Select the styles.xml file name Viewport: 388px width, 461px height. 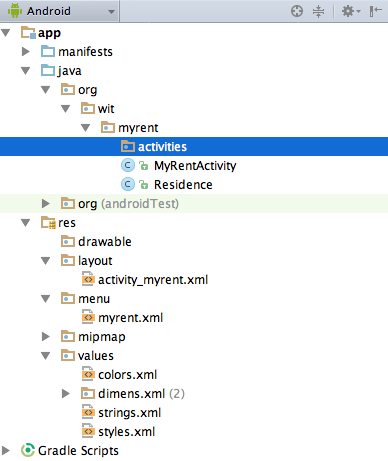[x=126, y=432]
